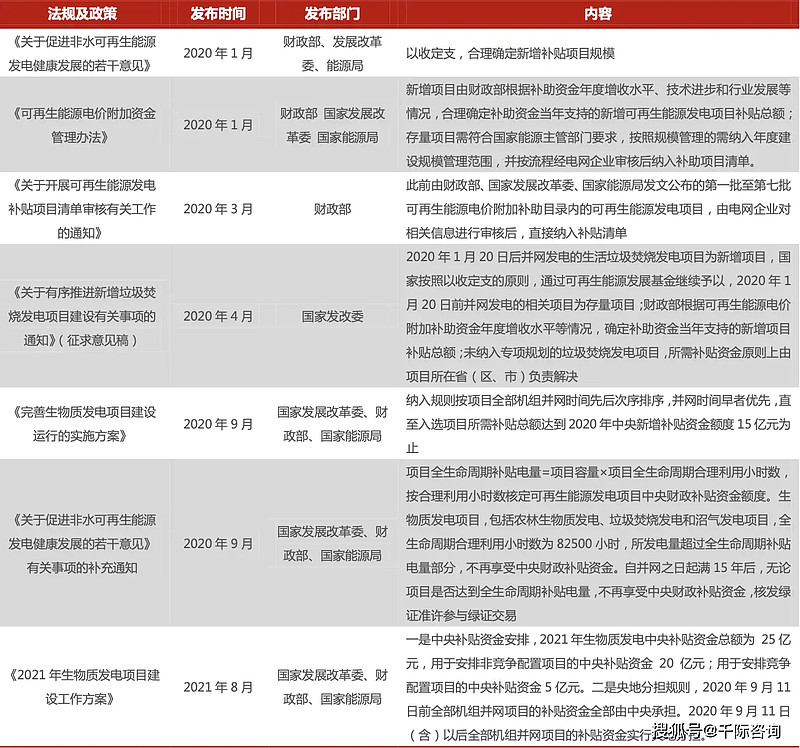The image size is (800, 748).
Task: Click the 搜狐号@千际咨询 watermark
Action: coord(718,730)
